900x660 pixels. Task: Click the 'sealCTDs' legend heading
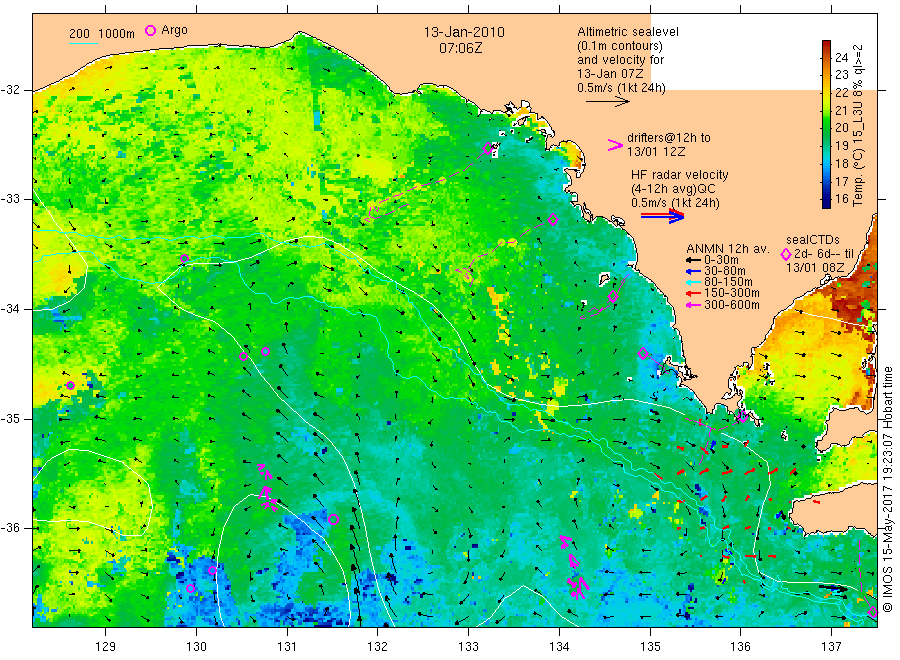pos(813,240)
